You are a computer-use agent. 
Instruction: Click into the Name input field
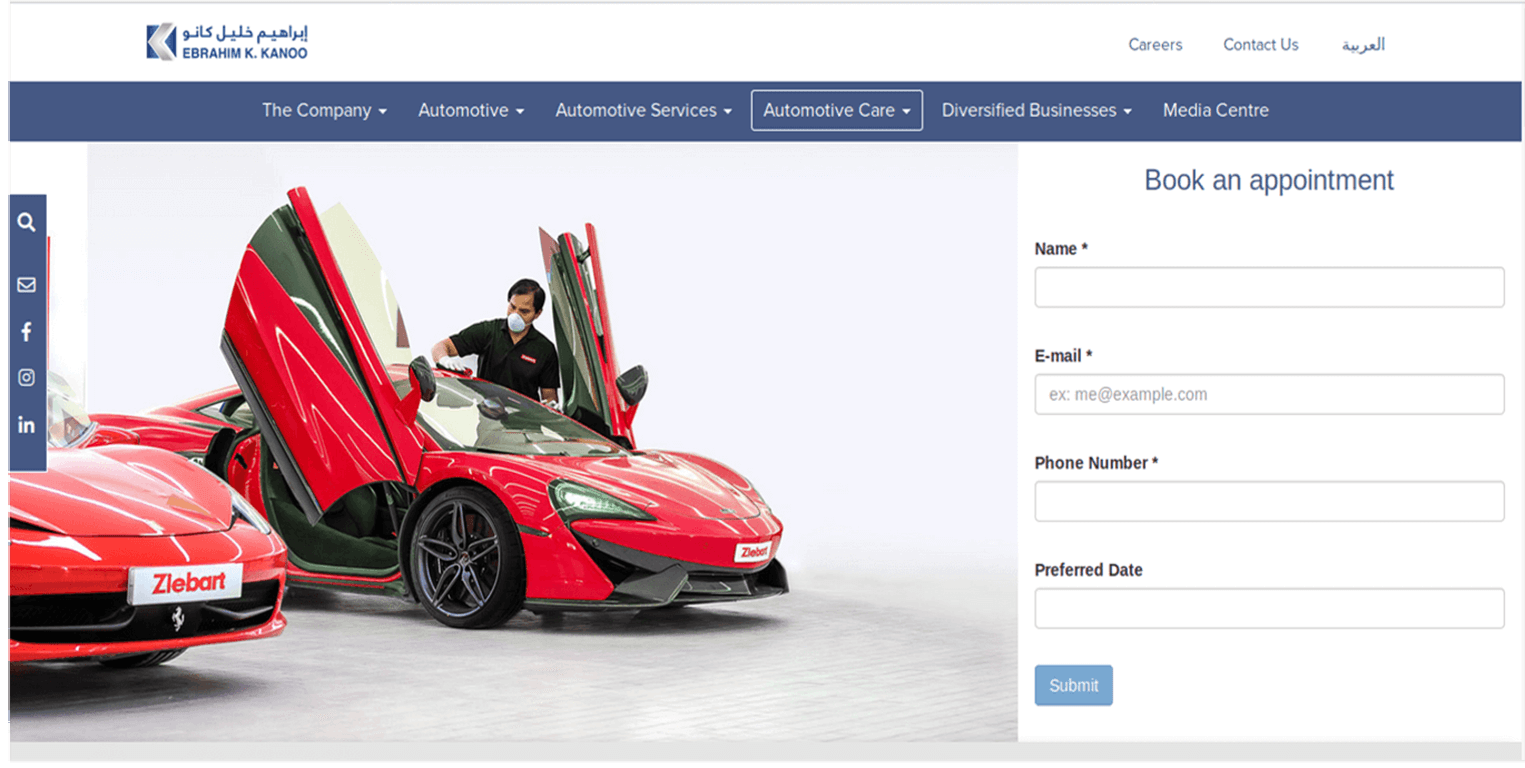(x=1269, y=288)
